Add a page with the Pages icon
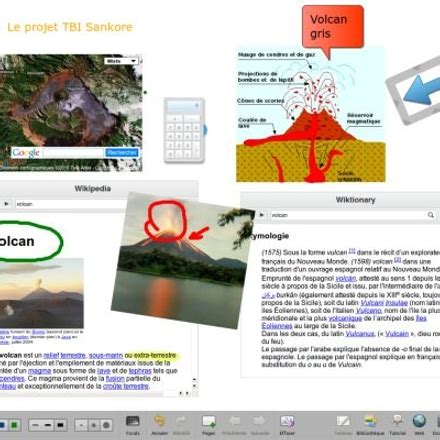Viewport: 440px width, 440px height. (x=209, y=421)
